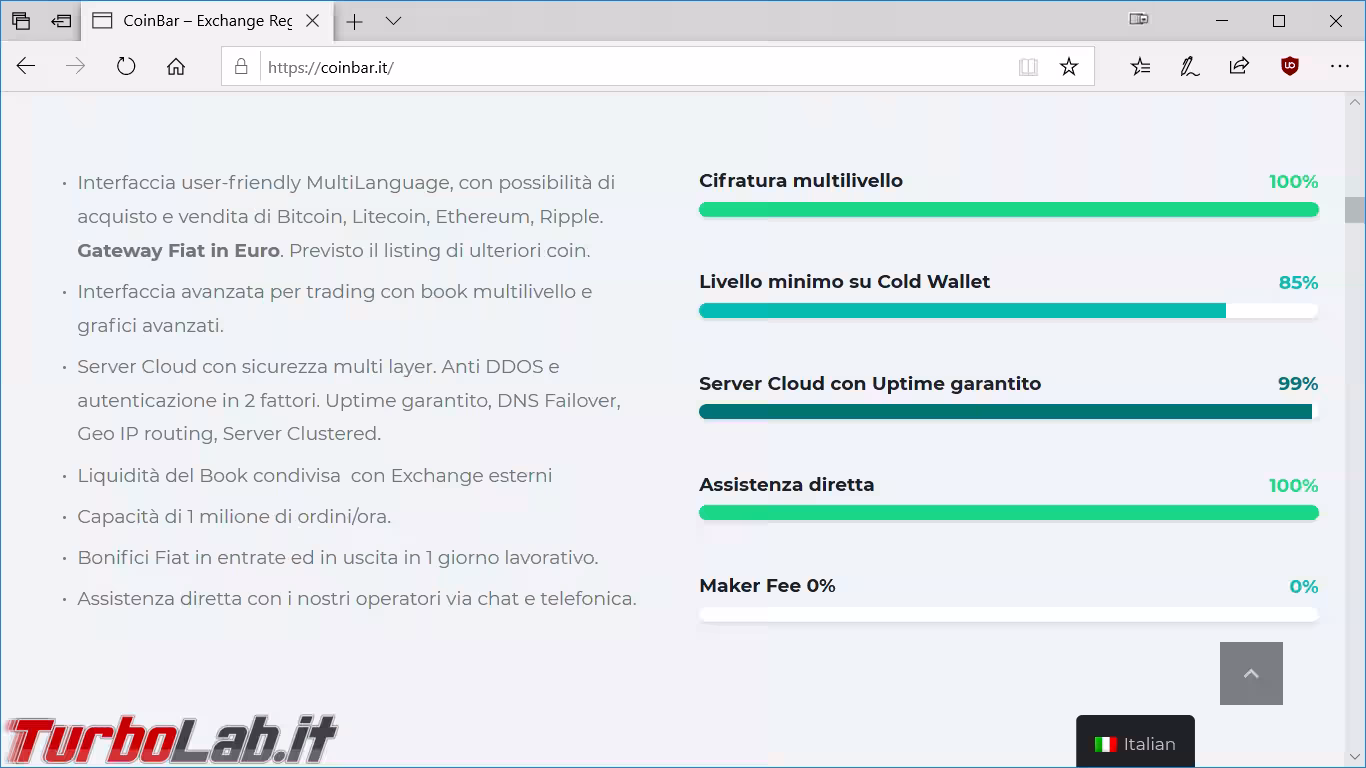
Task: Reload the coinbar.it page
Action: pos(126,67)
